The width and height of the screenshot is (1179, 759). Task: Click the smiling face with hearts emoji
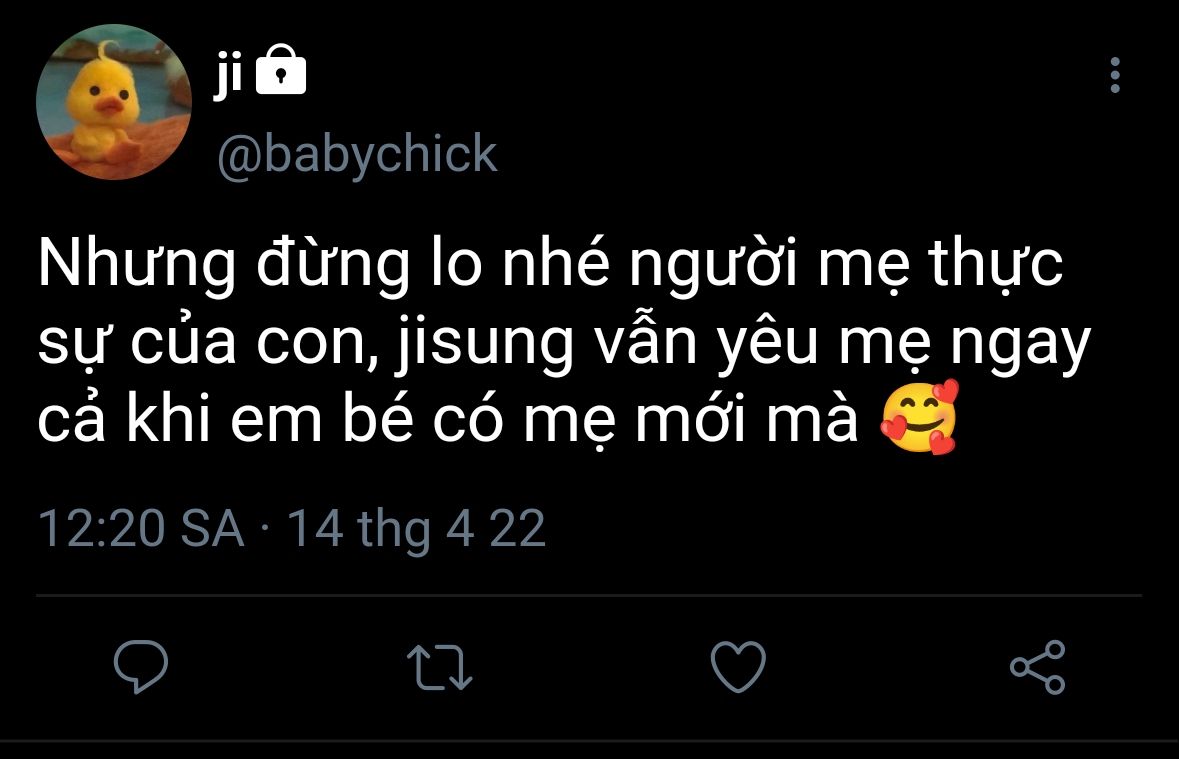point(920,417)
